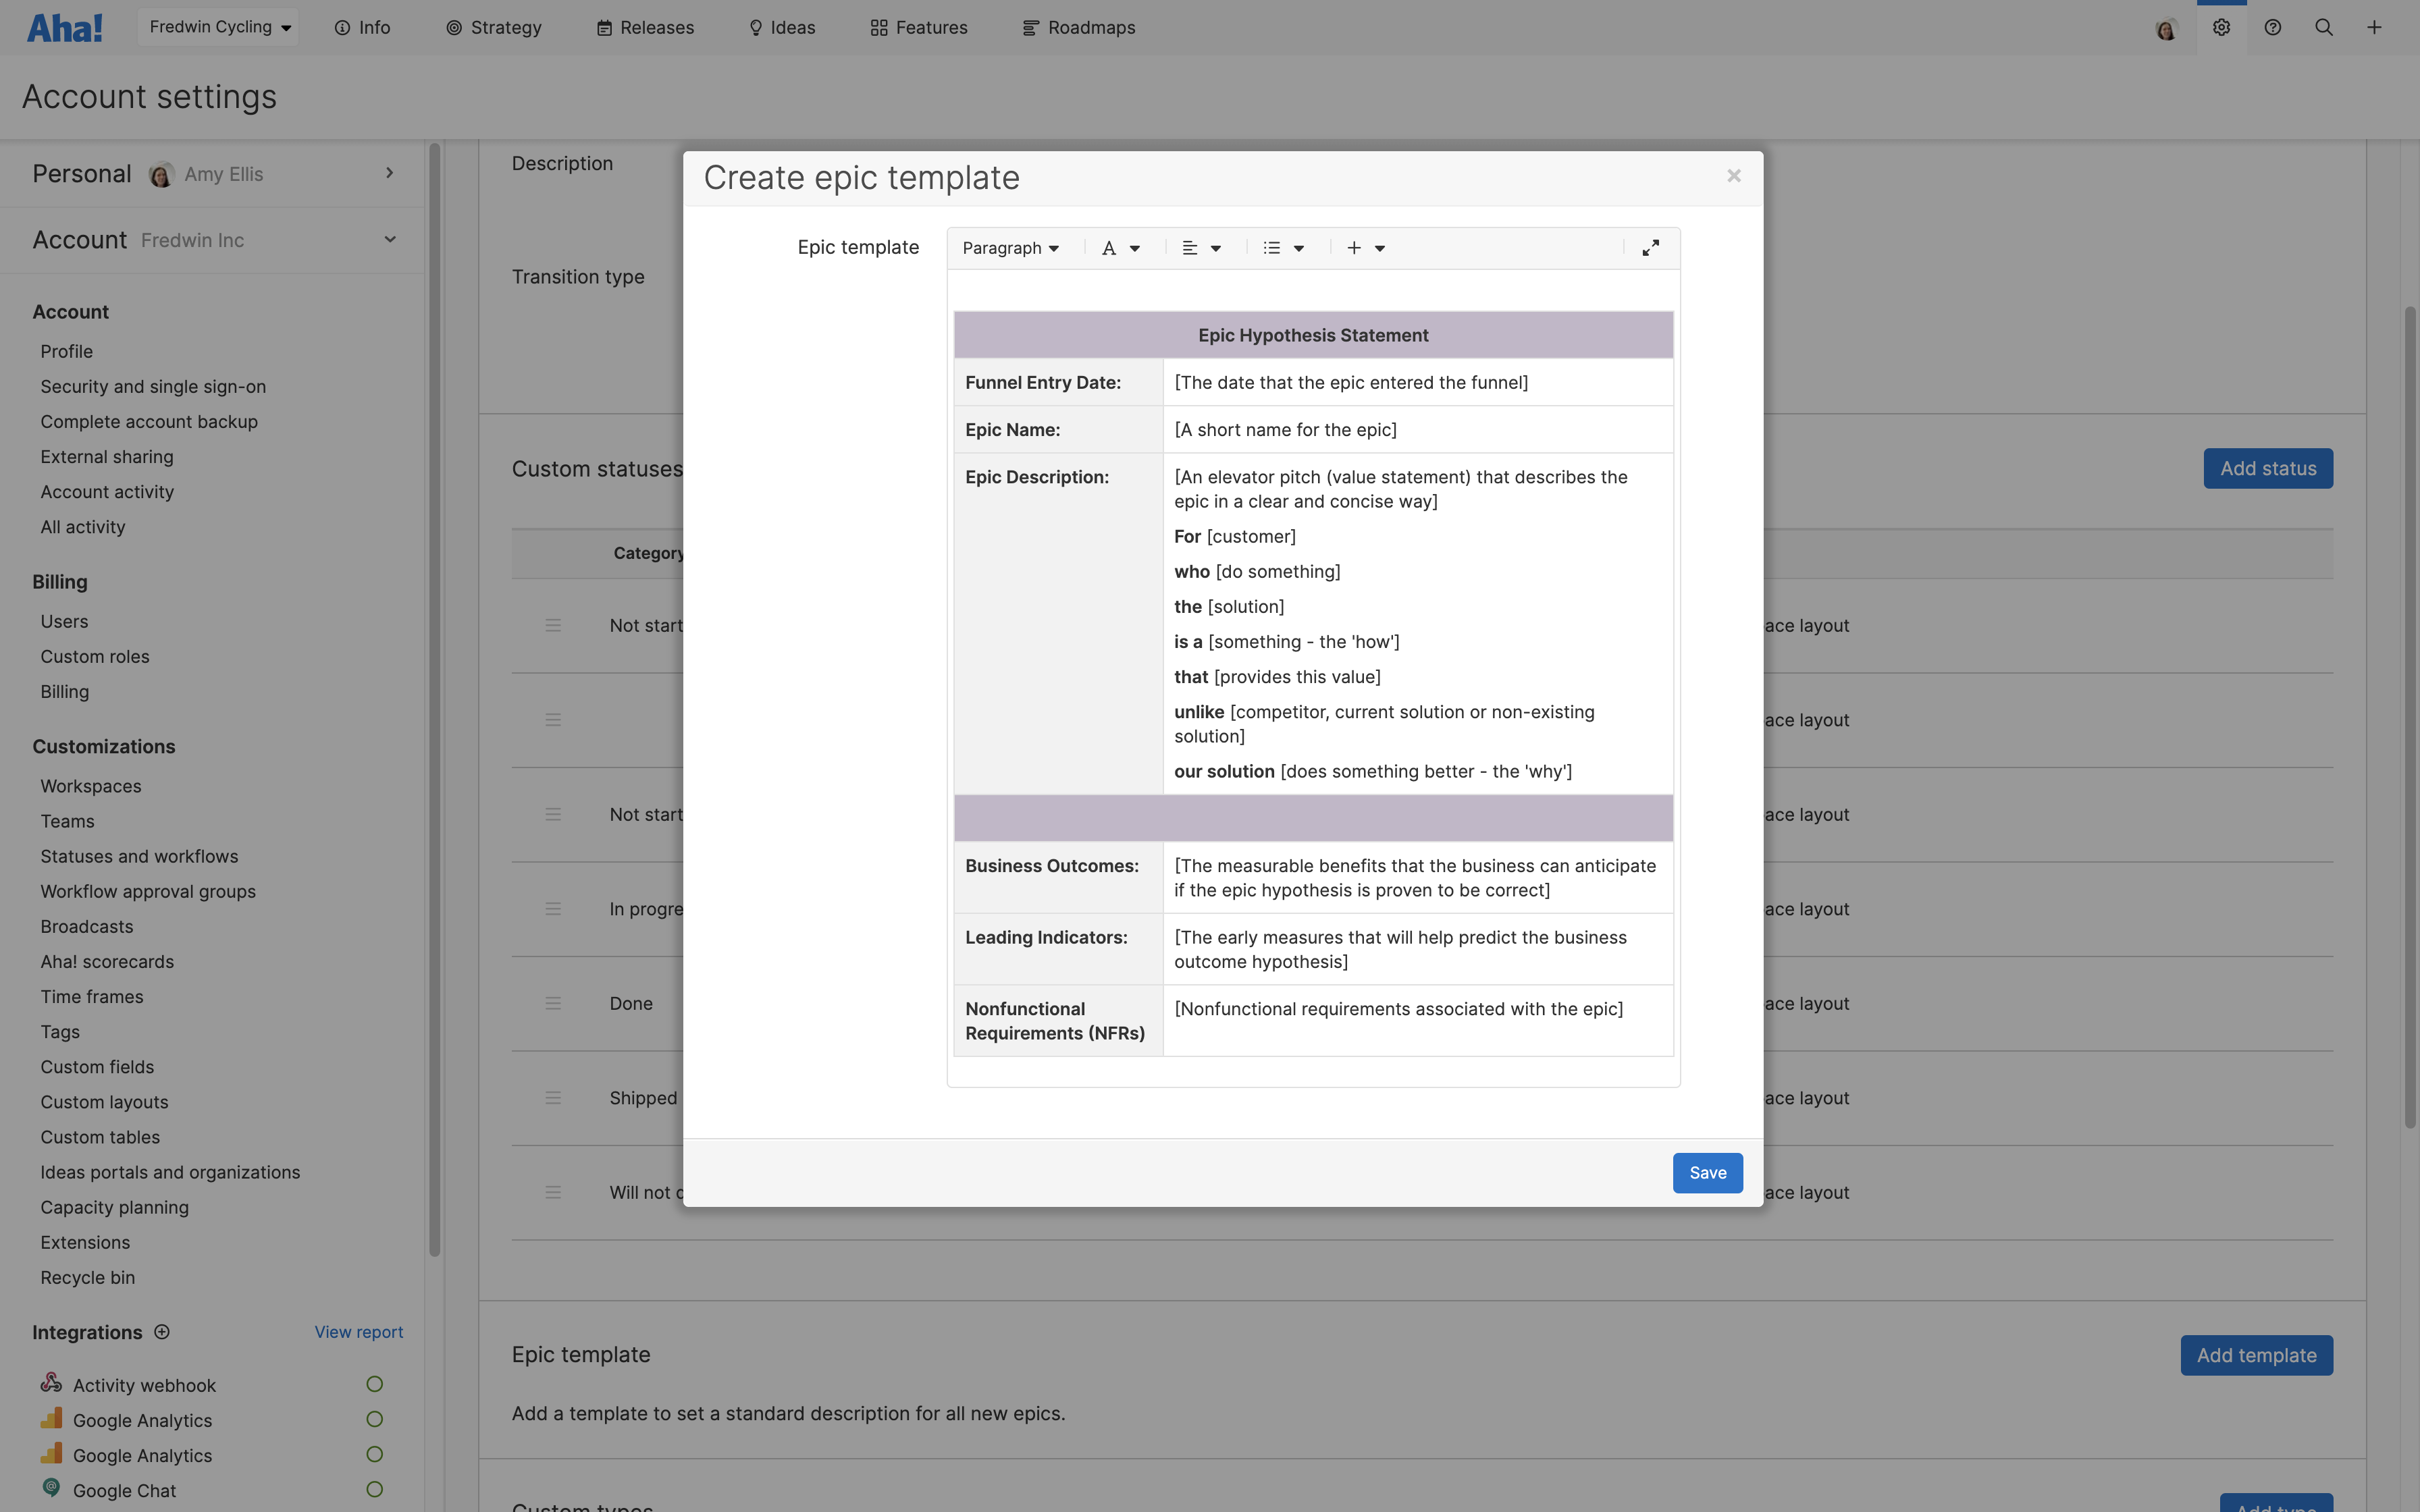The width and height of the screenshot is (2420, 1512).
Task: Open the Paragraph style dropdown
Action: [x=1010, y=247]
